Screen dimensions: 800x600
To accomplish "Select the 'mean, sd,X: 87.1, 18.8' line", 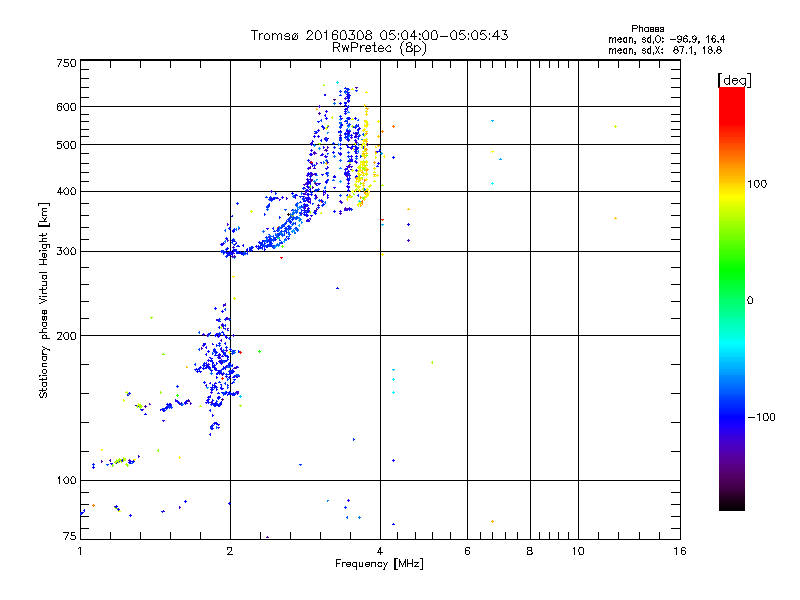I will pos(665,50).
